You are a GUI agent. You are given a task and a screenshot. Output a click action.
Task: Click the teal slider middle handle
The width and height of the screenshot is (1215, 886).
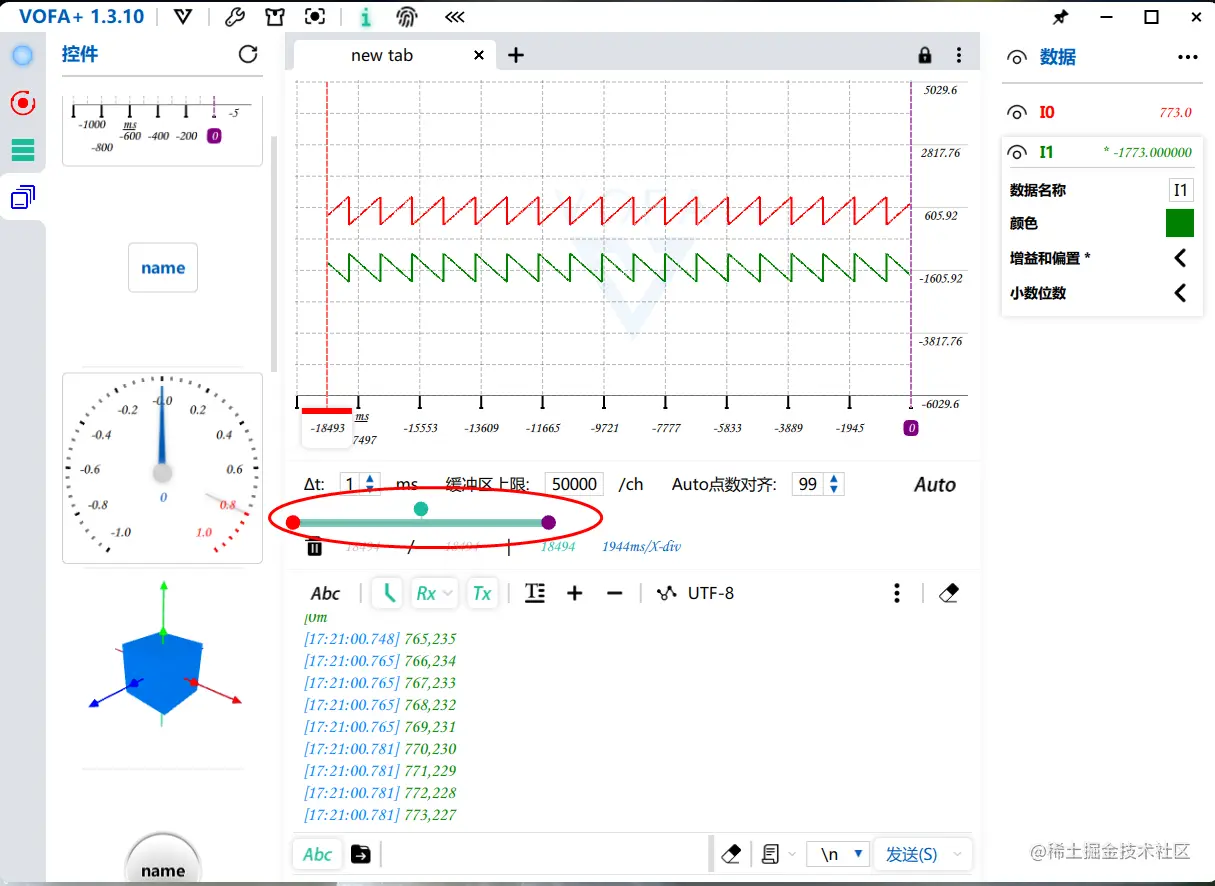pos(421,509)
